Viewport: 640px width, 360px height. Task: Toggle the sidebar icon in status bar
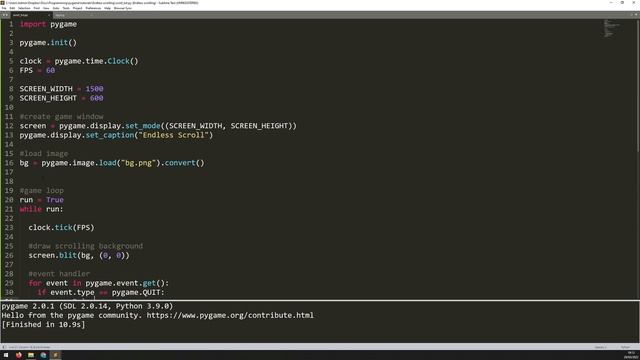coord(4,347)
